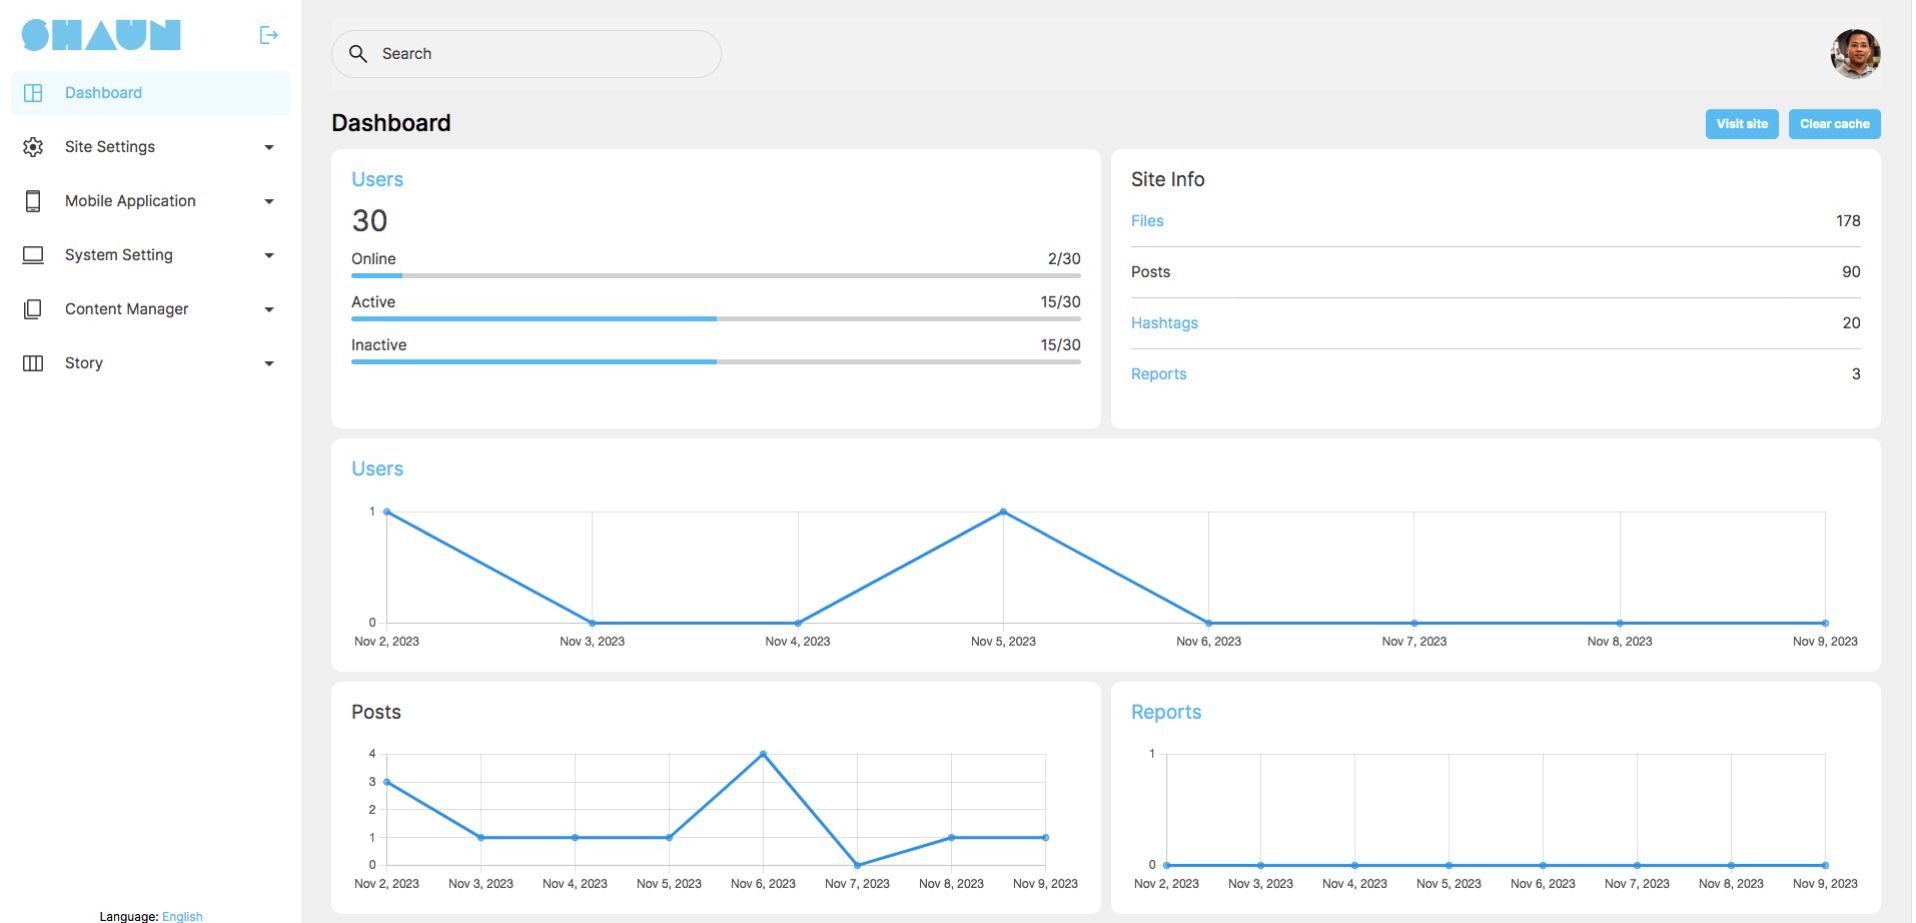Click the Active users progress bar
1916x923 pixels.
[x=715, y=319]
